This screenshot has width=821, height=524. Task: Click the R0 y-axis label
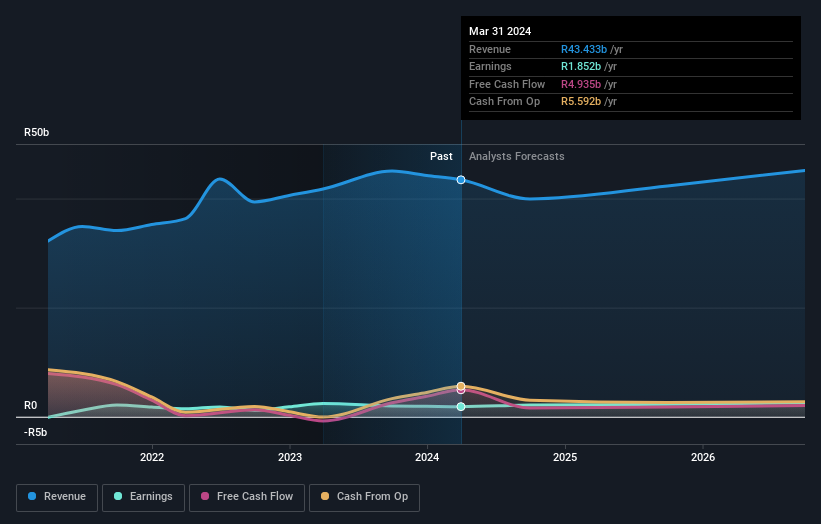(x=30, y=406)
